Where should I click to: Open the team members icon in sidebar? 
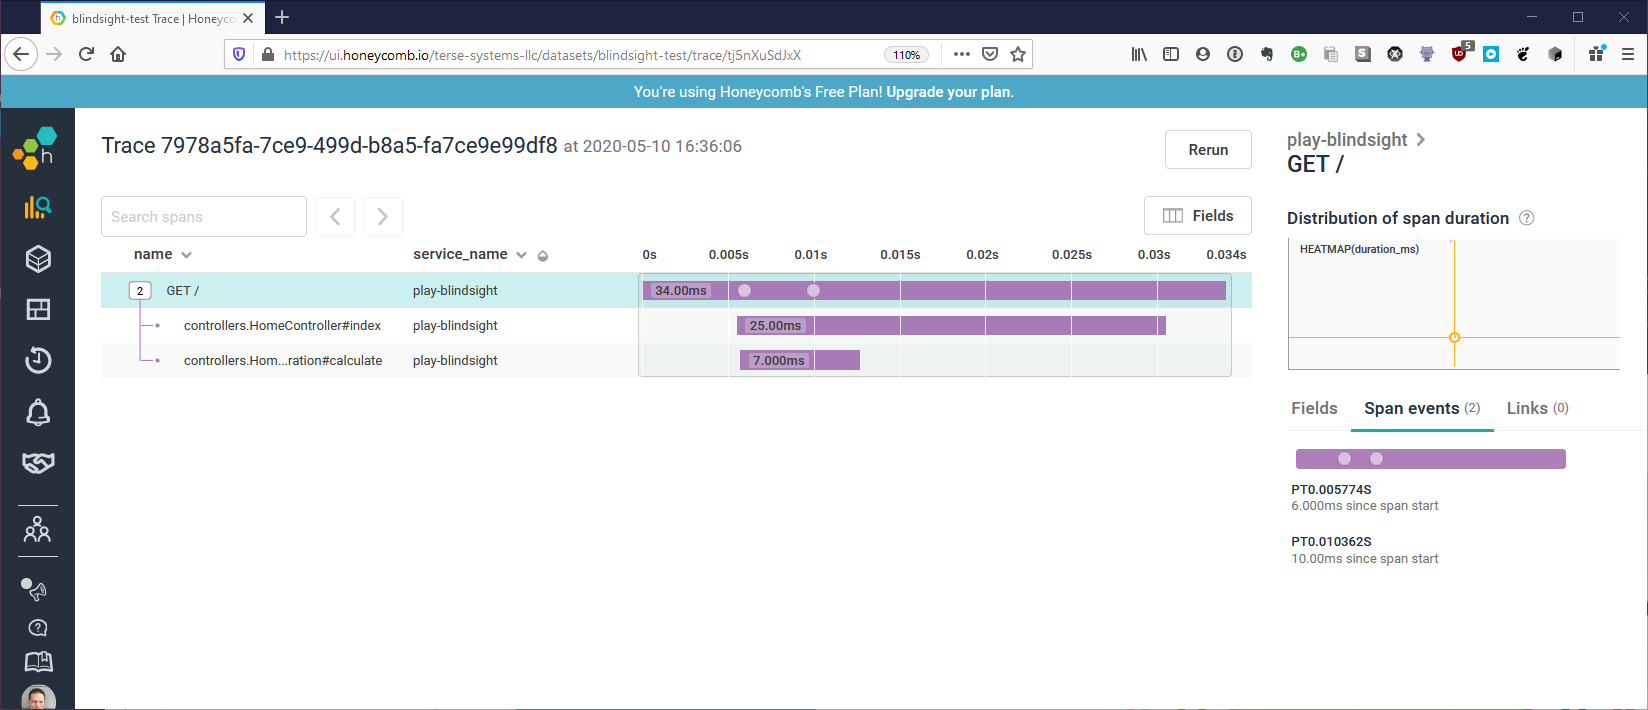(x=38, y=529)
